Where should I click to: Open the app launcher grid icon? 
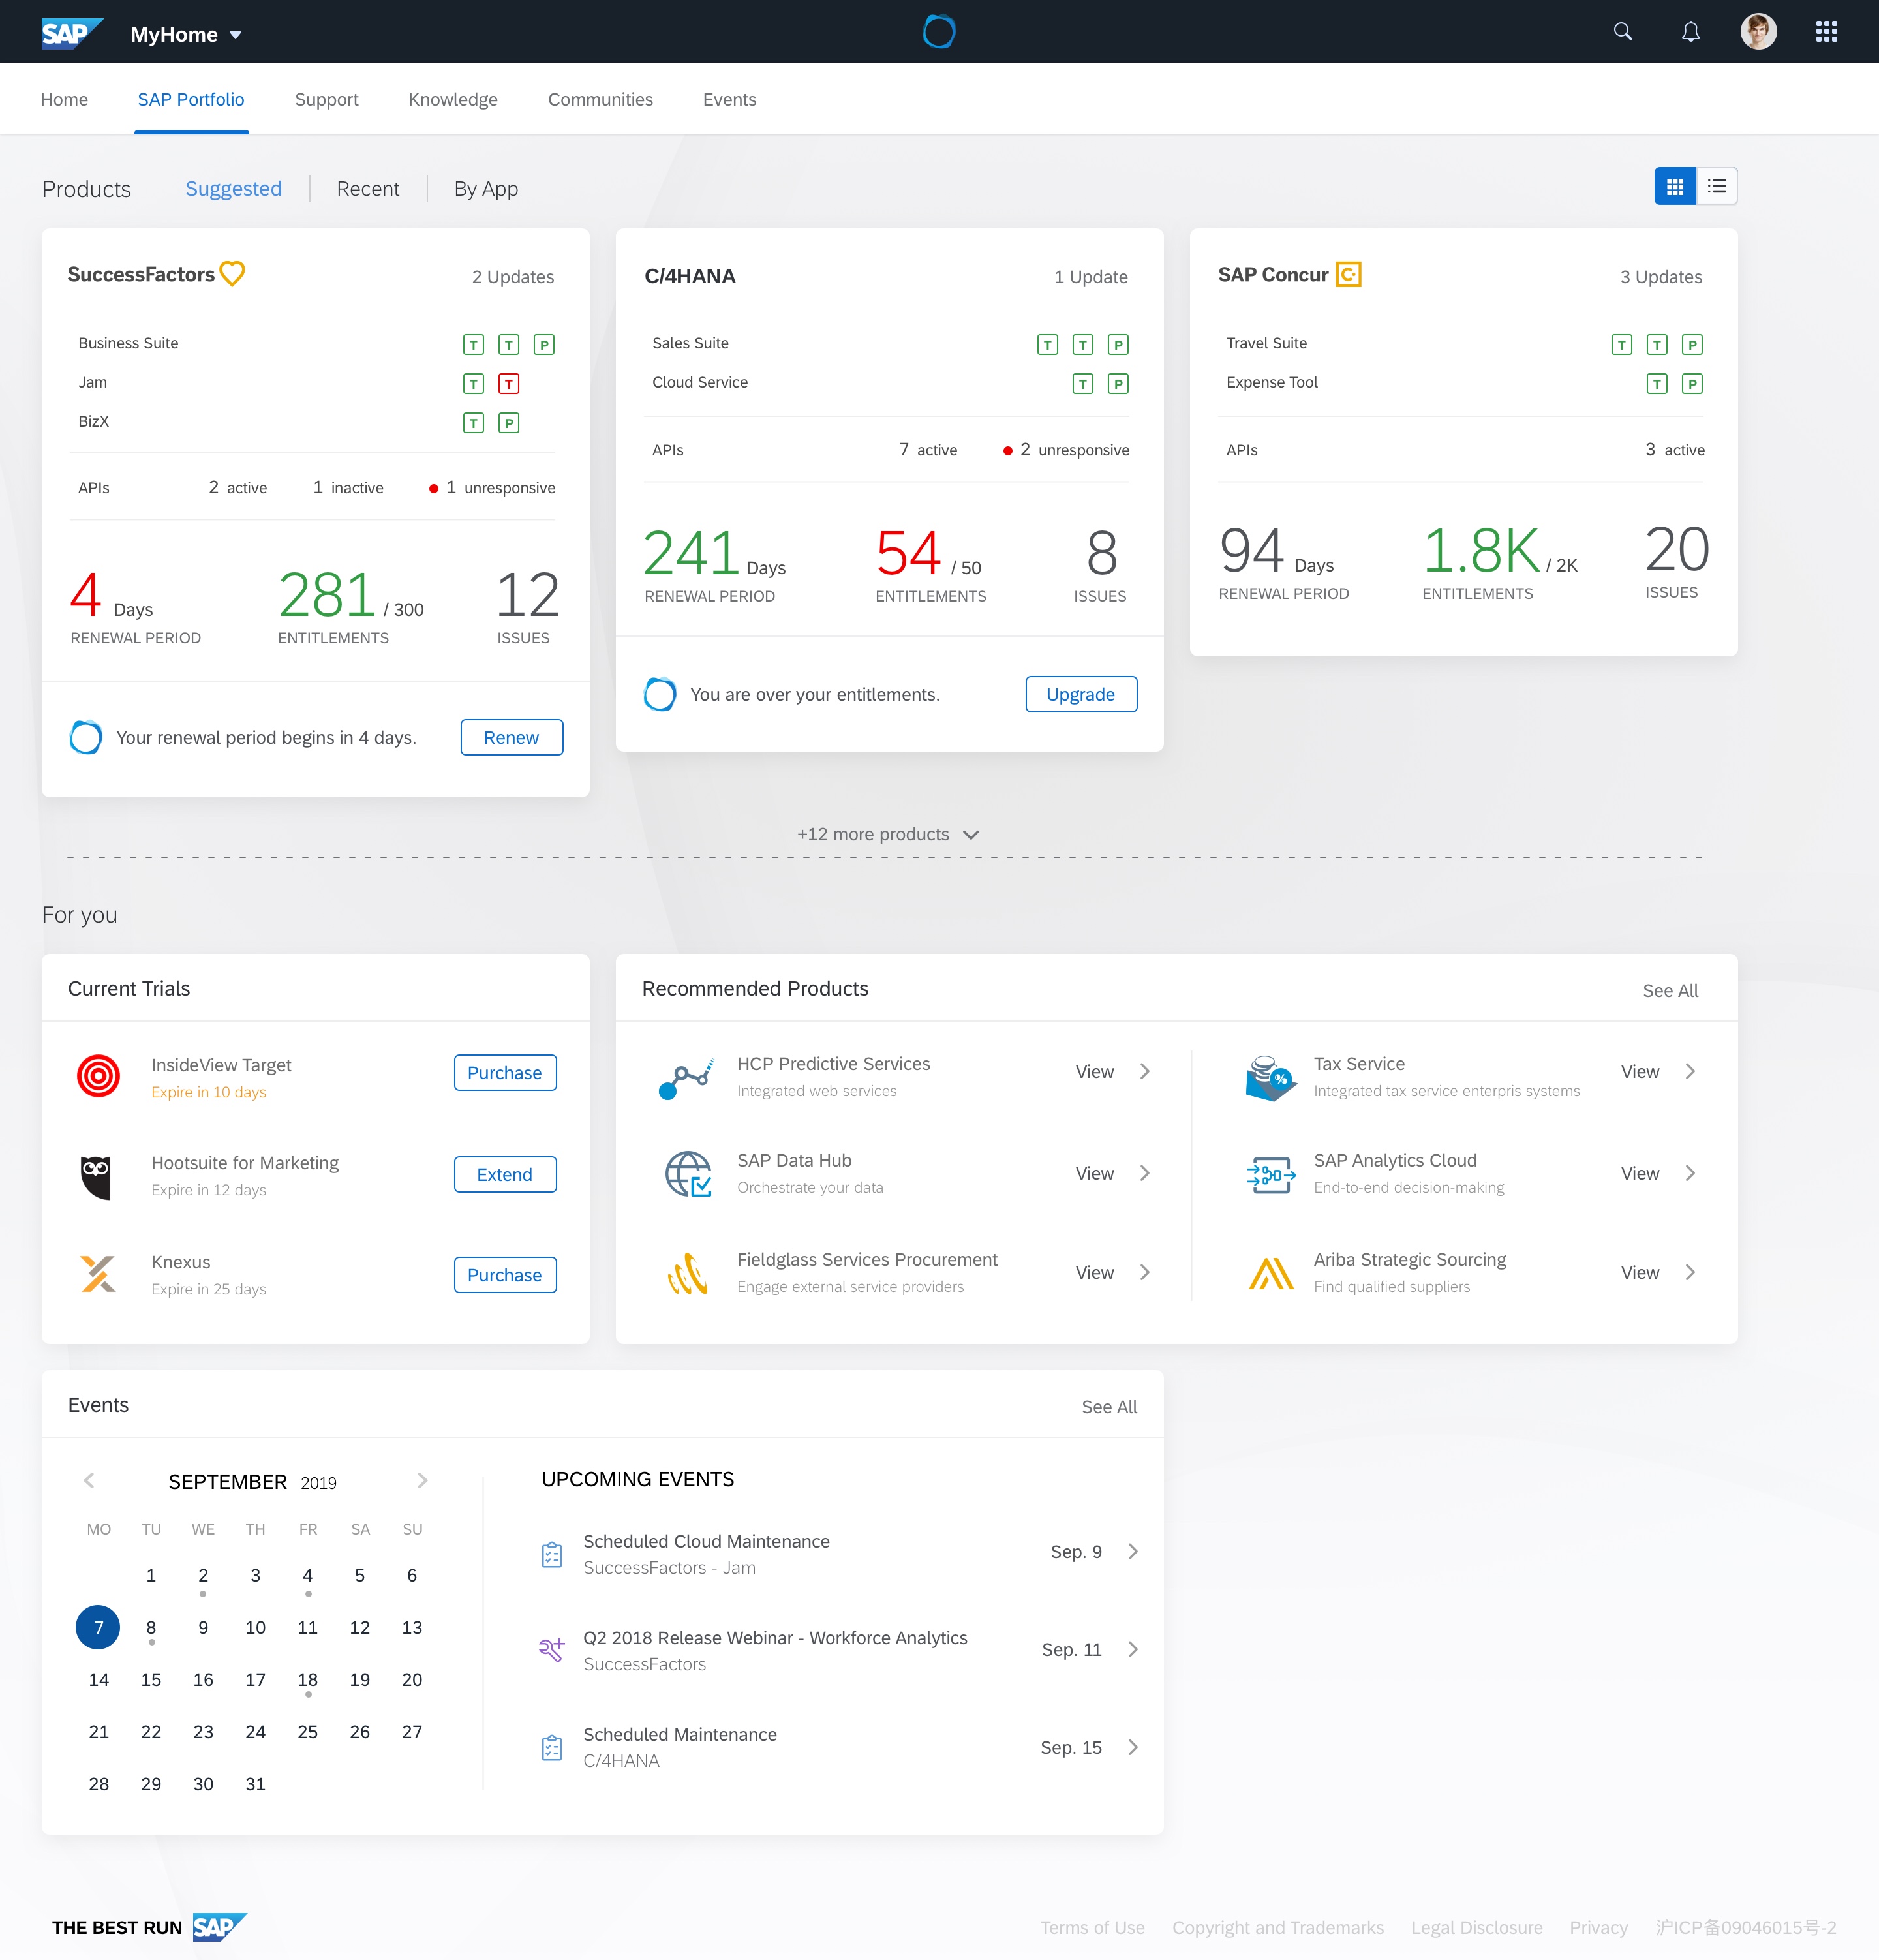point(1827,31)
